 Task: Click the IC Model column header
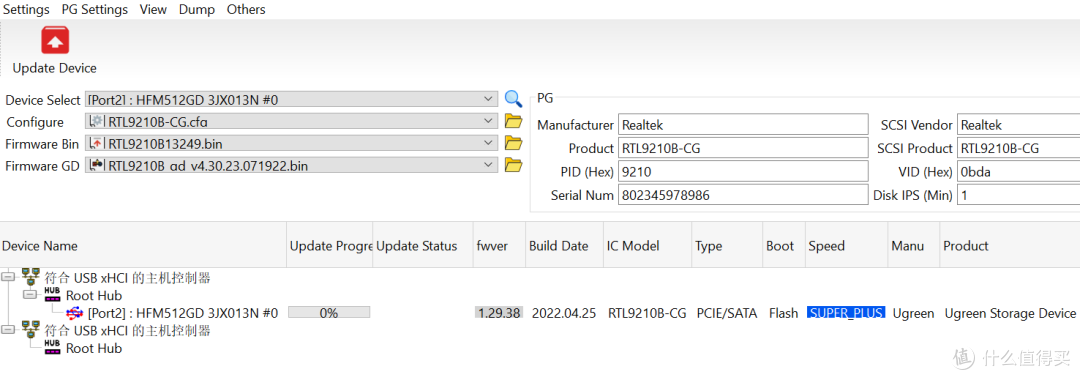[x=647, y=246]
